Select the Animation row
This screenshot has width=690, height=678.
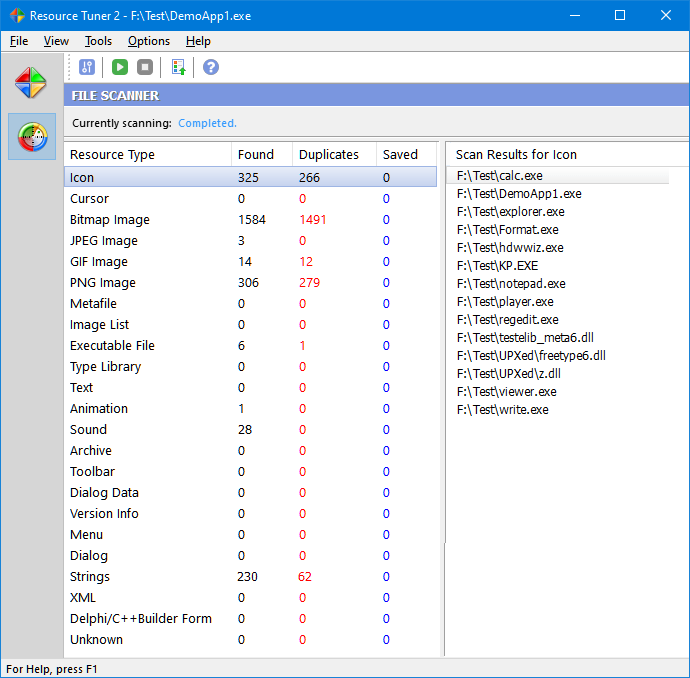click(250, 409)
